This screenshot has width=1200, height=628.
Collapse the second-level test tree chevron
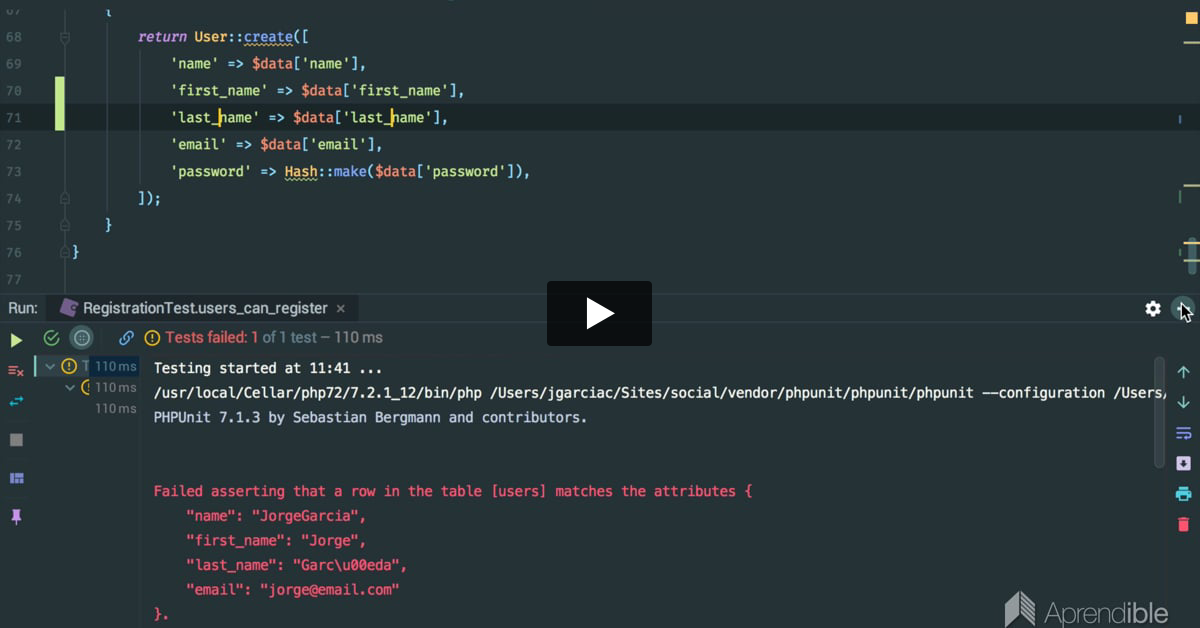pos(70,387)
